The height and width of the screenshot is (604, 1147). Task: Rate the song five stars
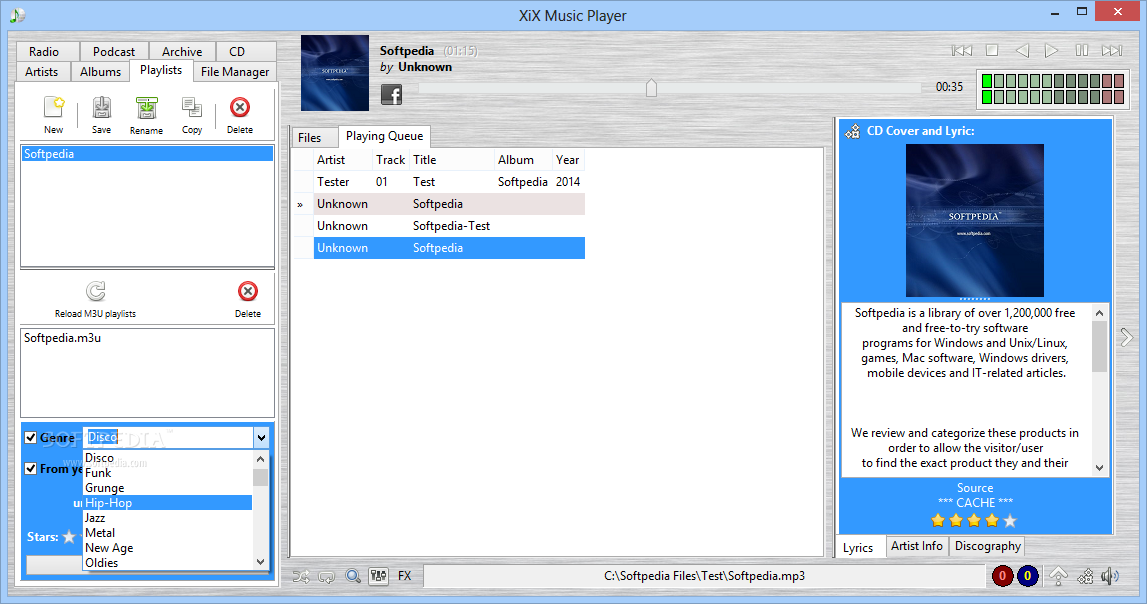[x=1010, y=521]
